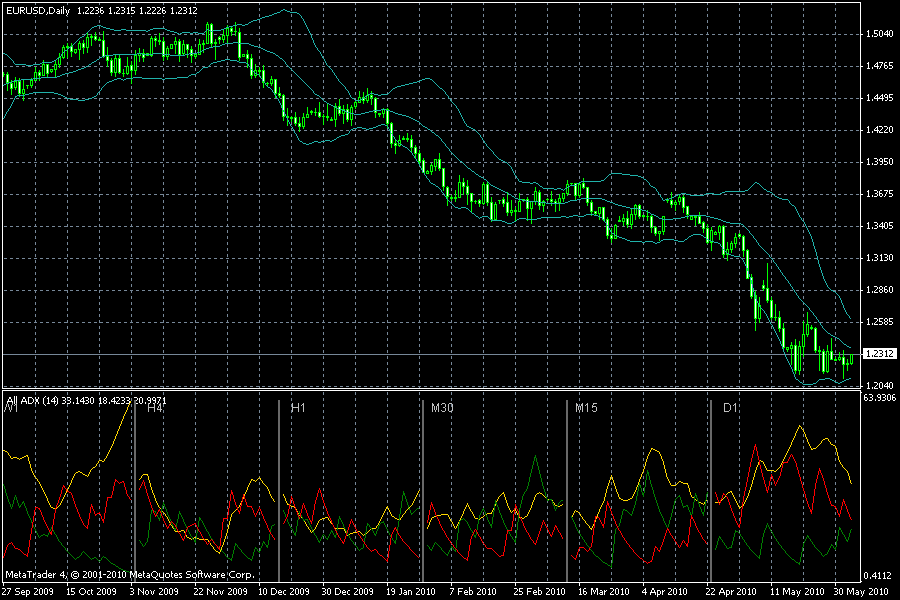The height and width of the screenshot is (600, 900).
Task: Click the EURUSD,Daily chart title
Action: click(x=38, y=11)
